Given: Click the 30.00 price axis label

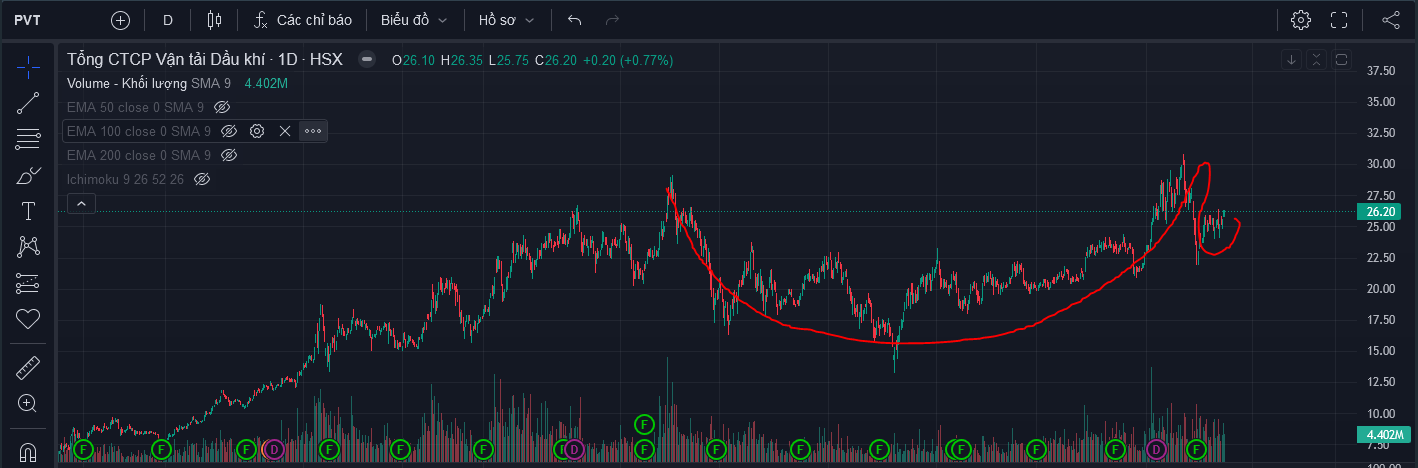Looking at the screenshot, I should (x=1381, y=164).
